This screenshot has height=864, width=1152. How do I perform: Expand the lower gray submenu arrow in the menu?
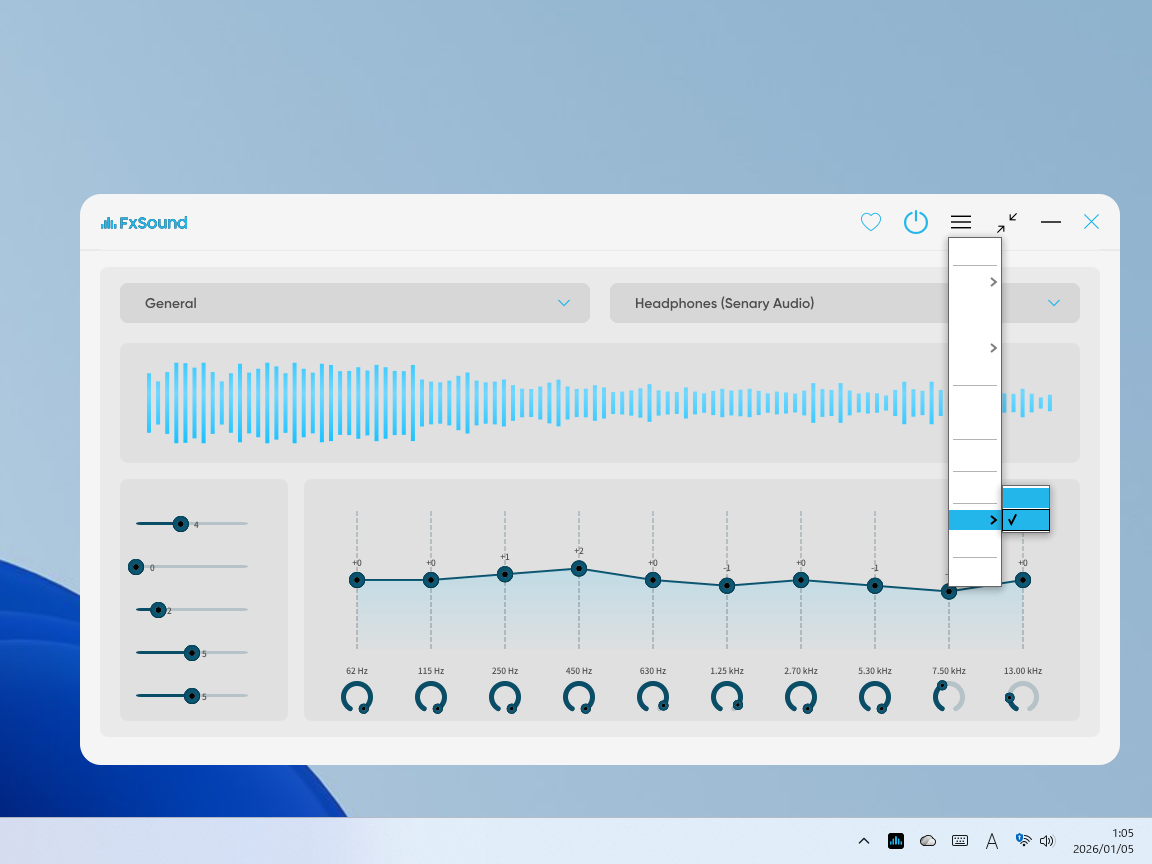pyautogui.click(x=993, y=348)
